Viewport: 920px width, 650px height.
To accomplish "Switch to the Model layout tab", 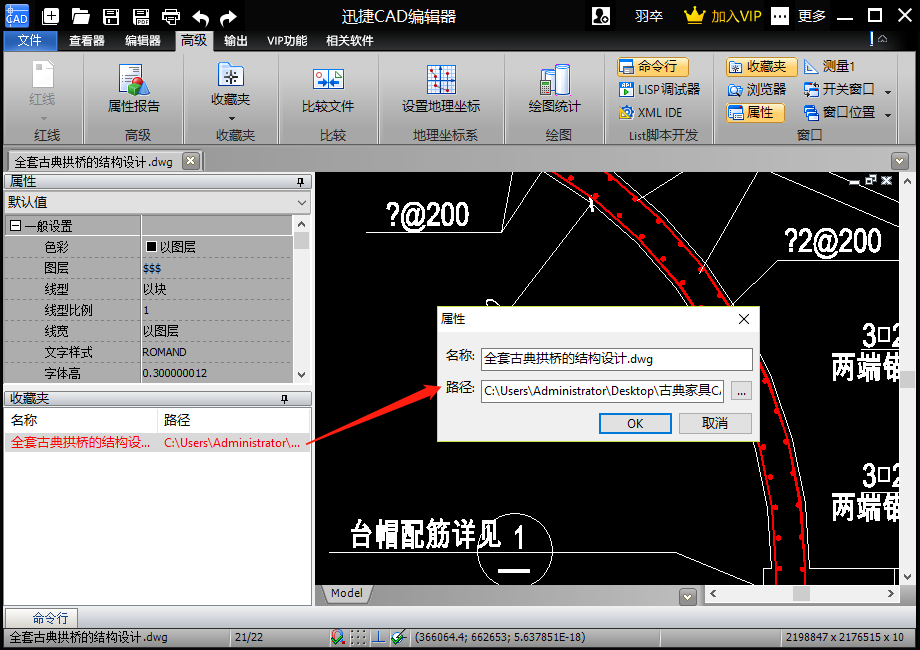I will (347, 593).
